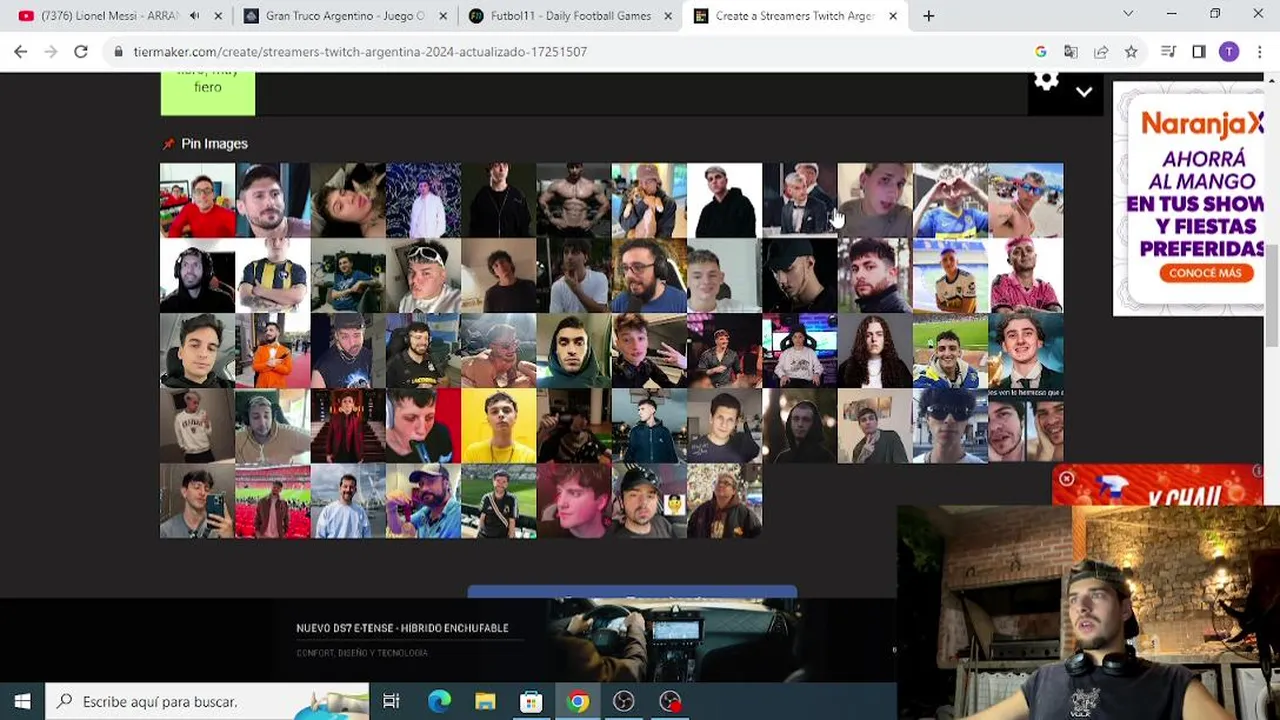Open tier row settings gear icon

tap(1046, 82)
